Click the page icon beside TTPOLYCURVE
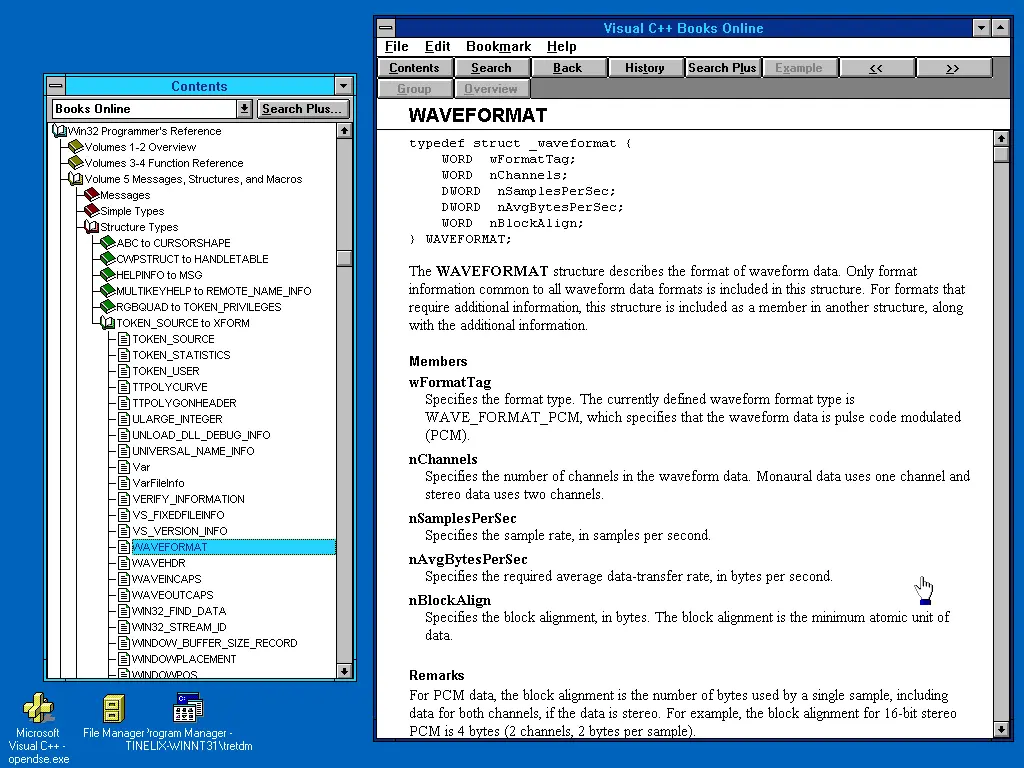Image resolution: width=1024 pixels, height=768 pixels. coord(124,387)
